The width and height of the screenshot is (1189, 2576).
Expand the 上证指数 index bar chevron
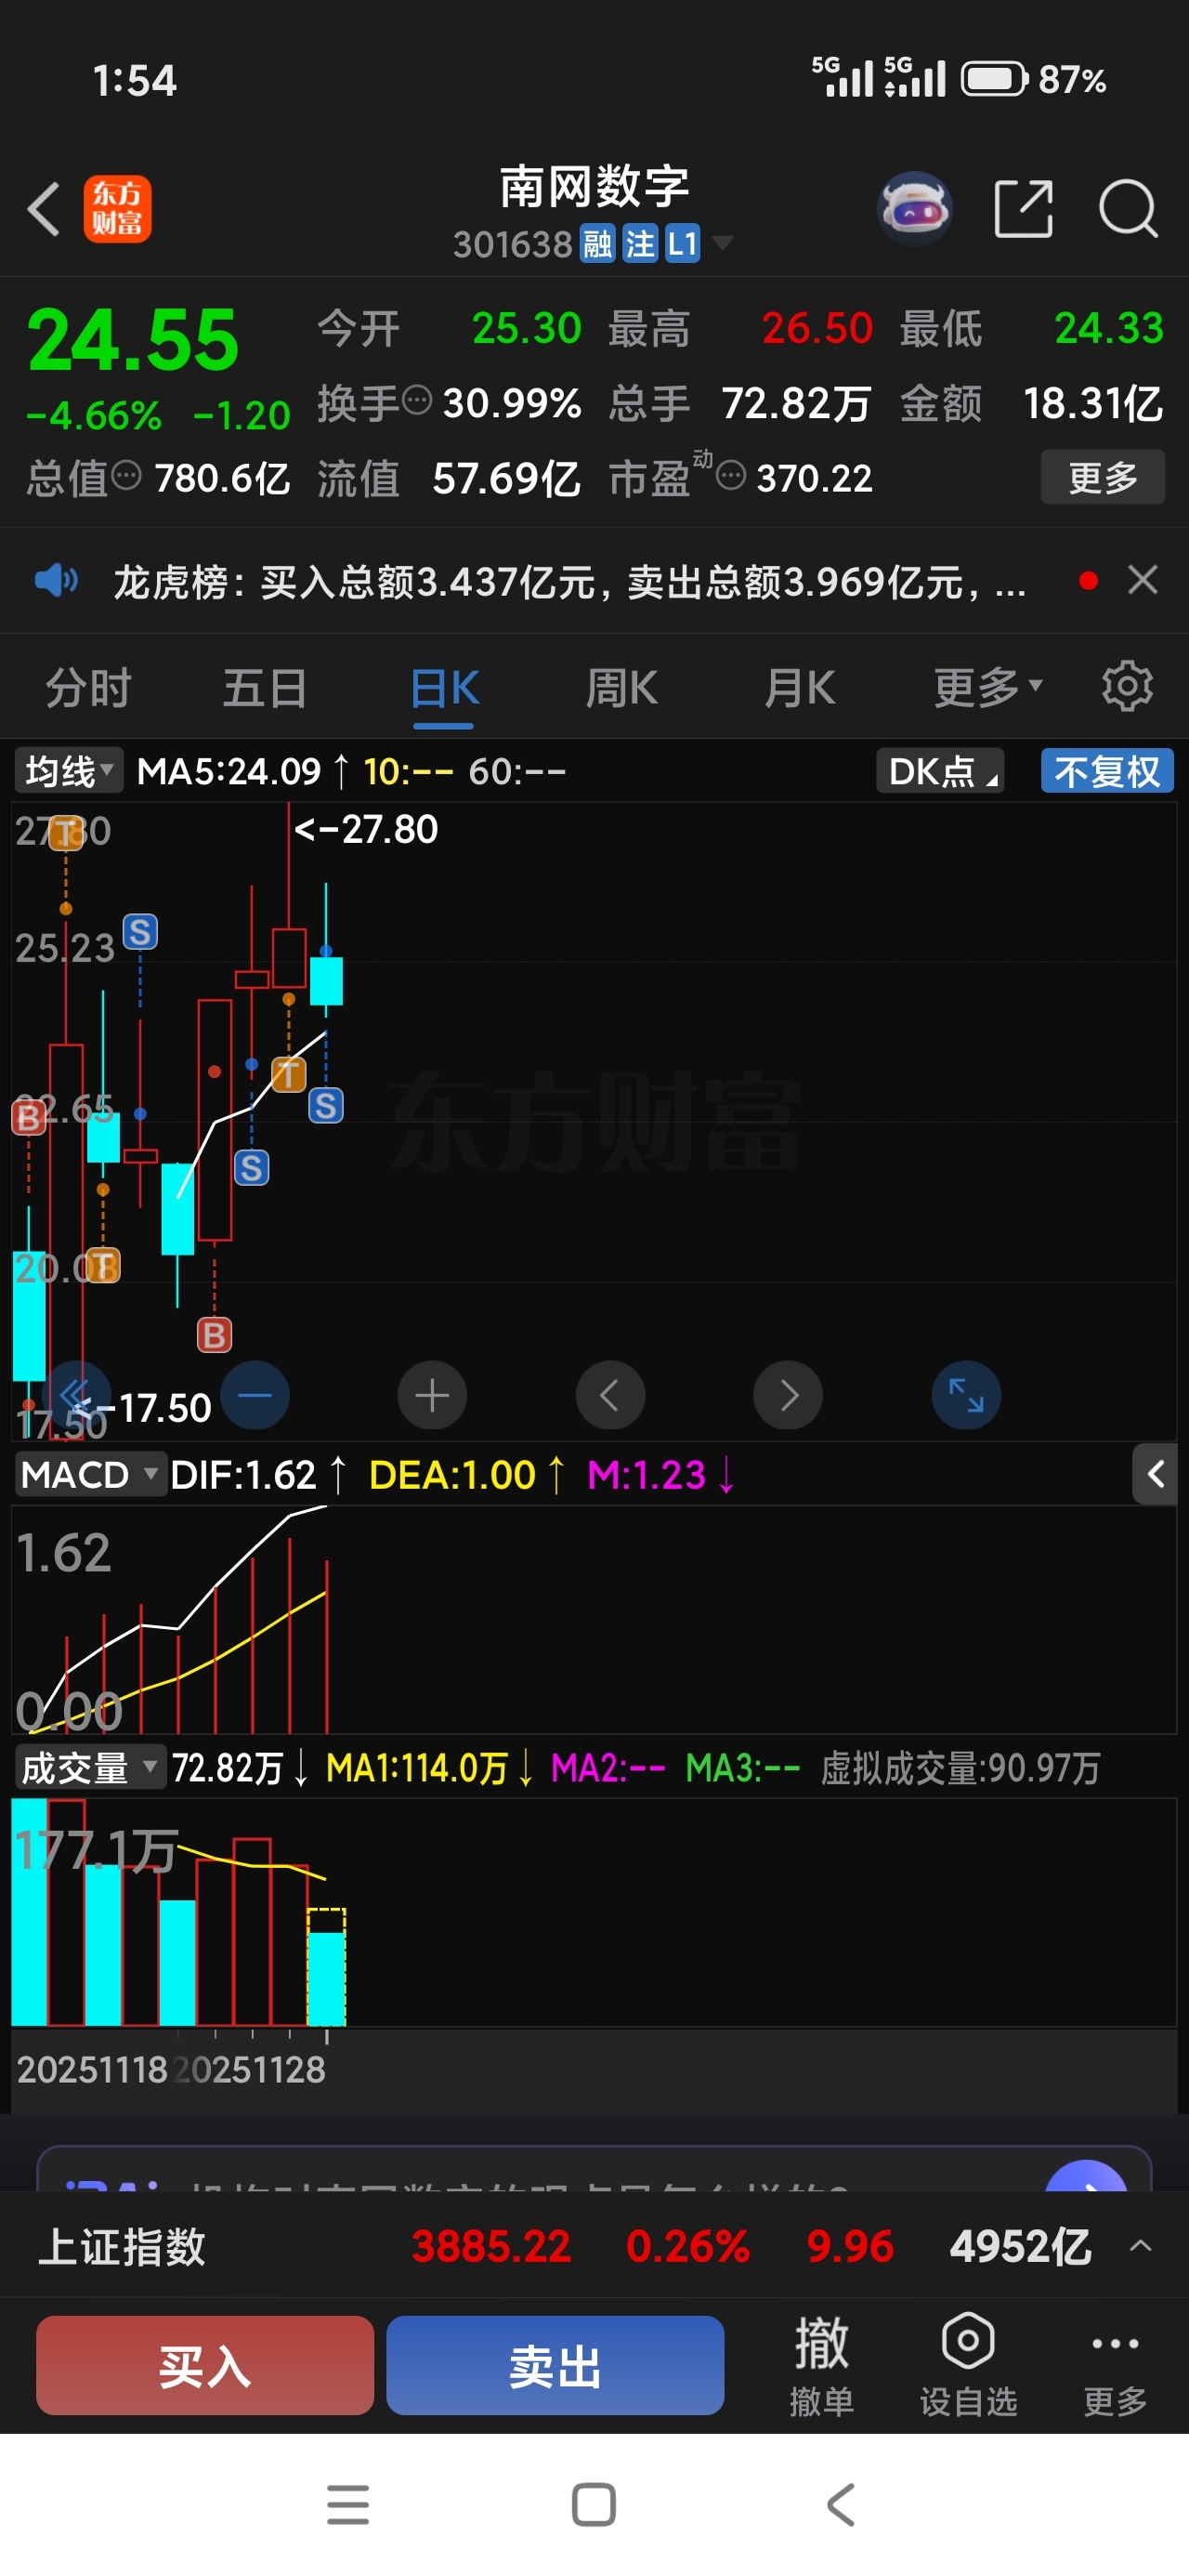[x=1140, y=2246]
